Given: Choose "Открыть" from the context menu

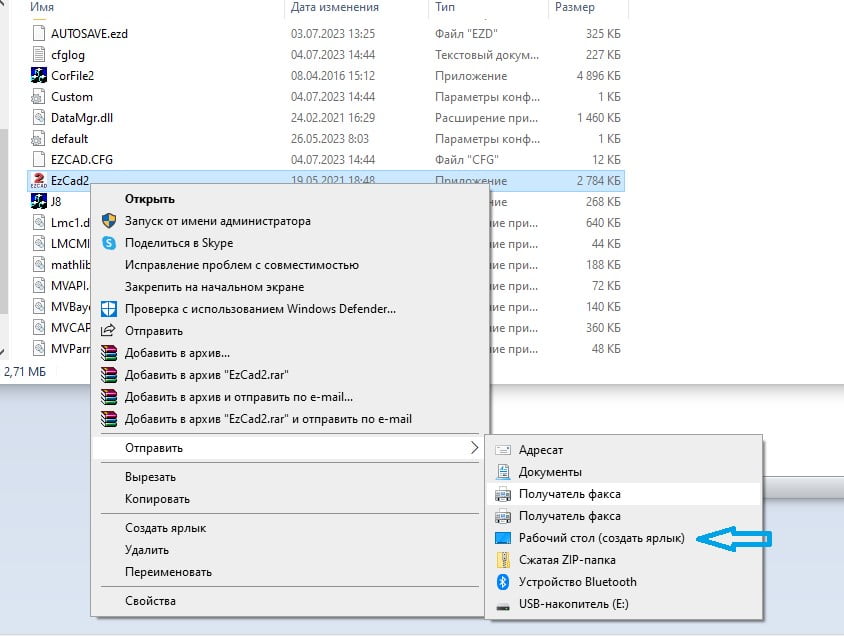Looking at the screenshot, I should pos(150,199).
